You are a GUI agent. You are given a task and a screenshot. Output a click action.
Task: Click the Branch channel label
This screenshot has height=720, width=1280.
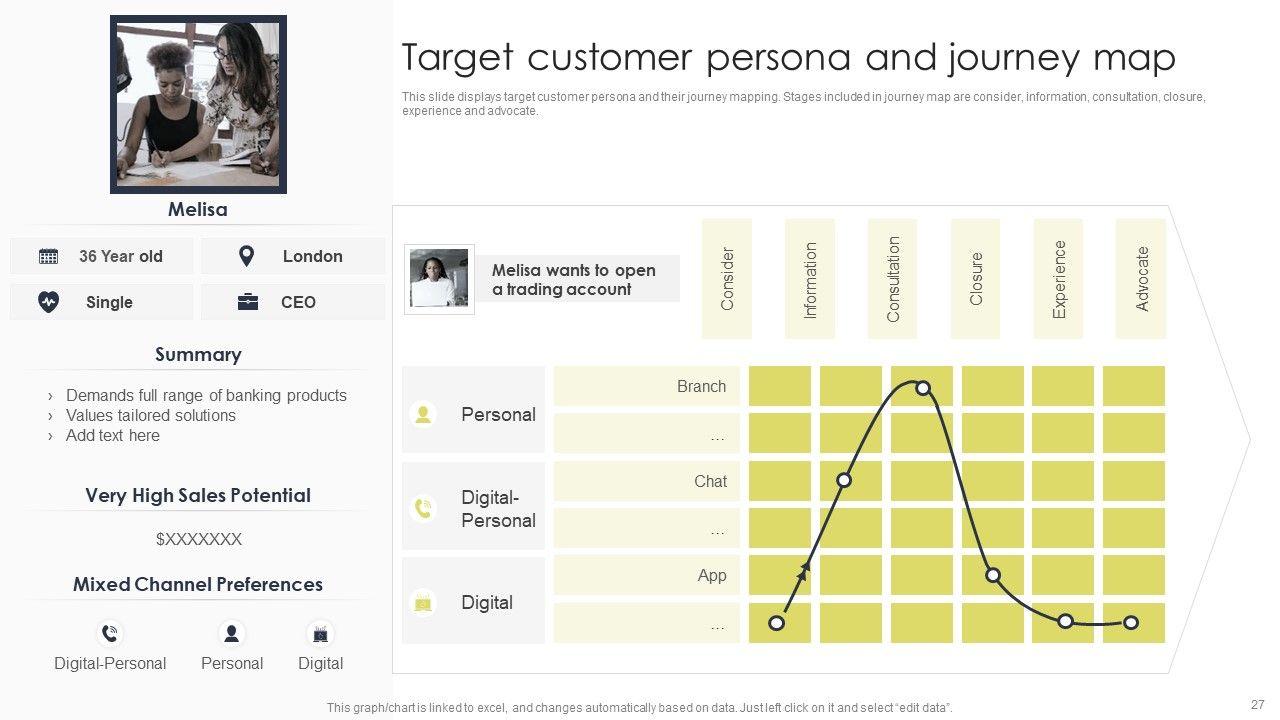click(x=701, y=387)
